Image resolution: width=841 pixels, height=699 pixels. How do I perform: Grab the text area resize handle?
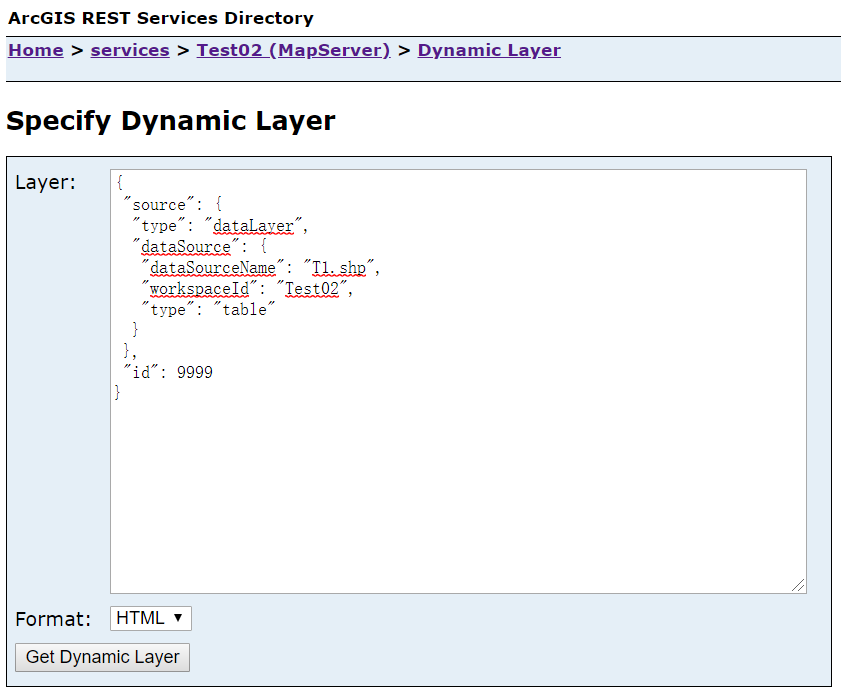pos(798,585)
